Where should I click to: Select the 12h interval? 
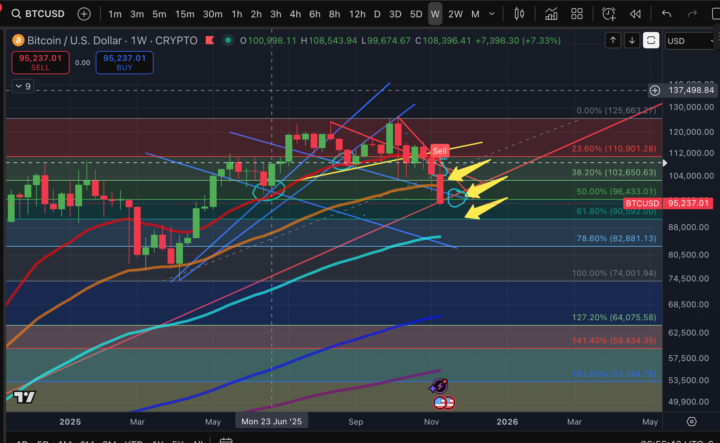[x=357, y=14]
